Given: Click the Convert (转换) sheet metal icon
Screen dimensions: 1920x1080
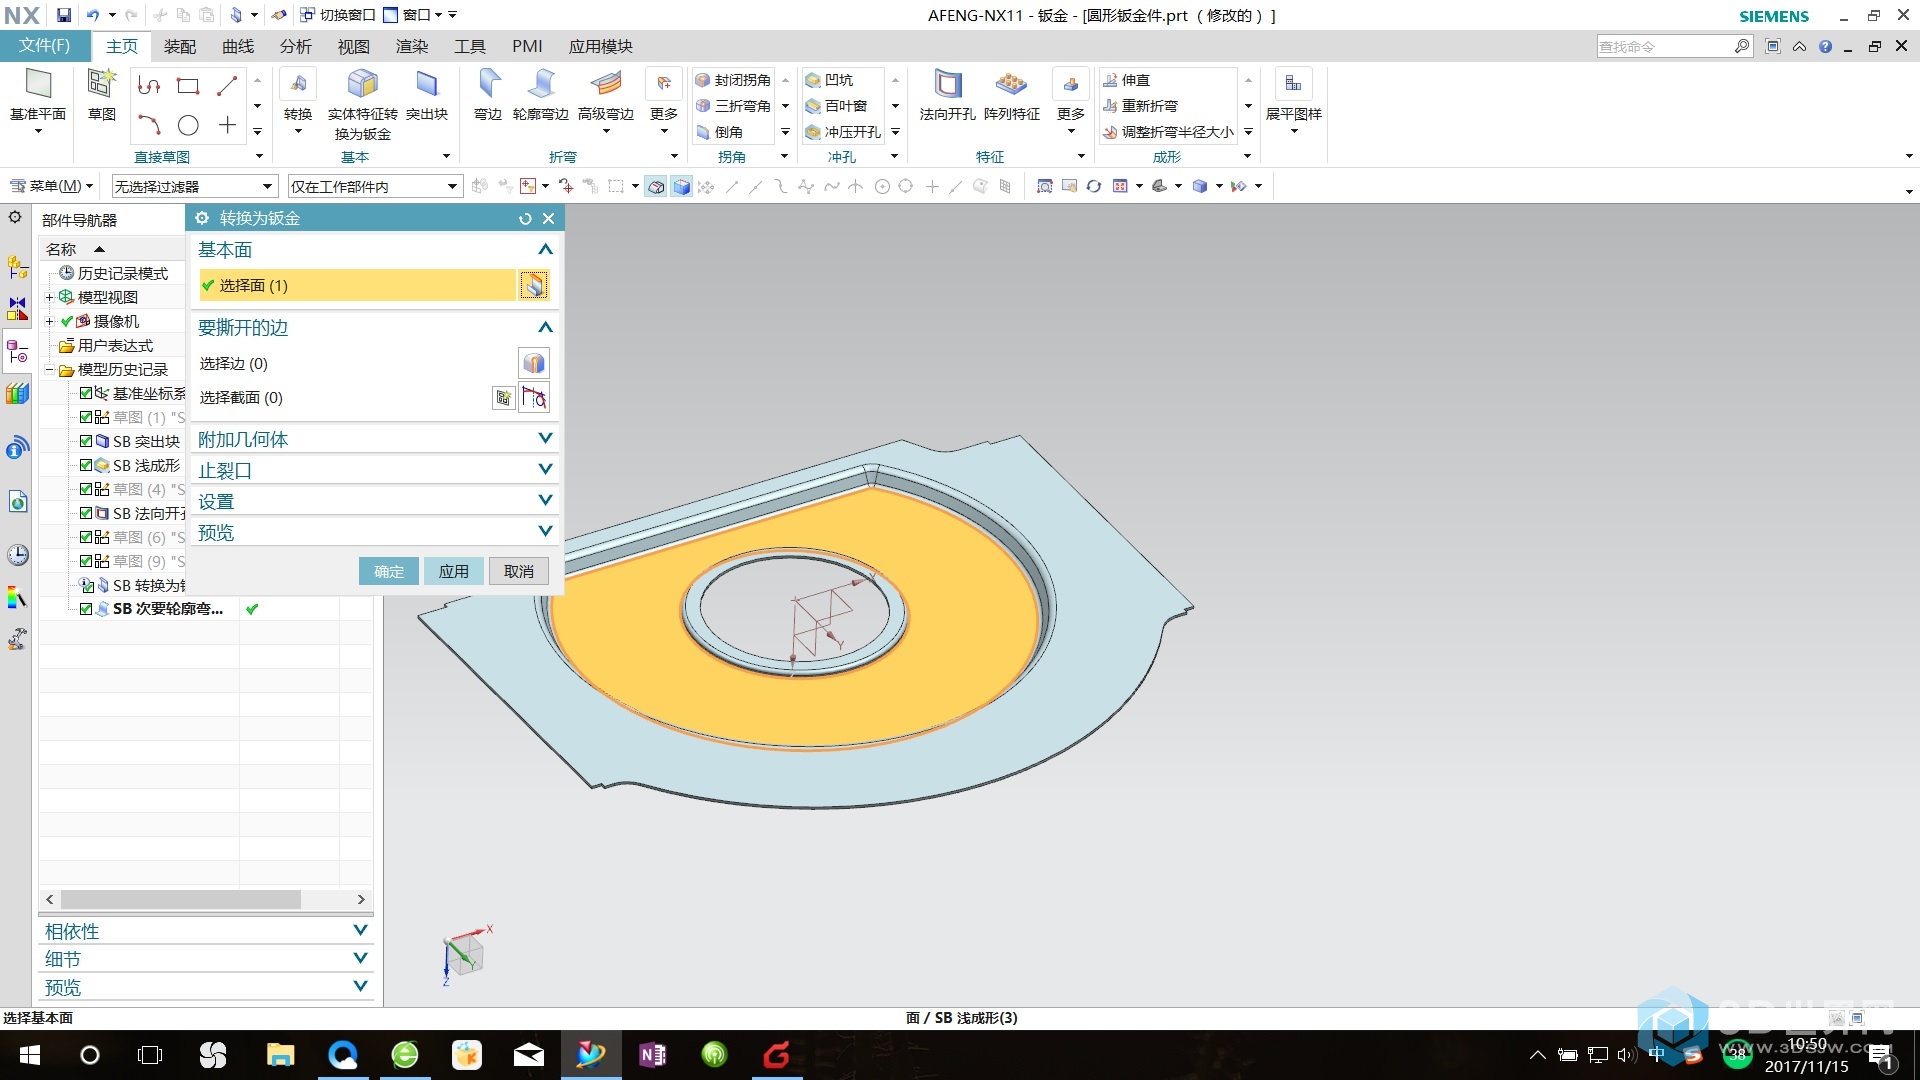Looking at the screenshot, I should (297, 85).
